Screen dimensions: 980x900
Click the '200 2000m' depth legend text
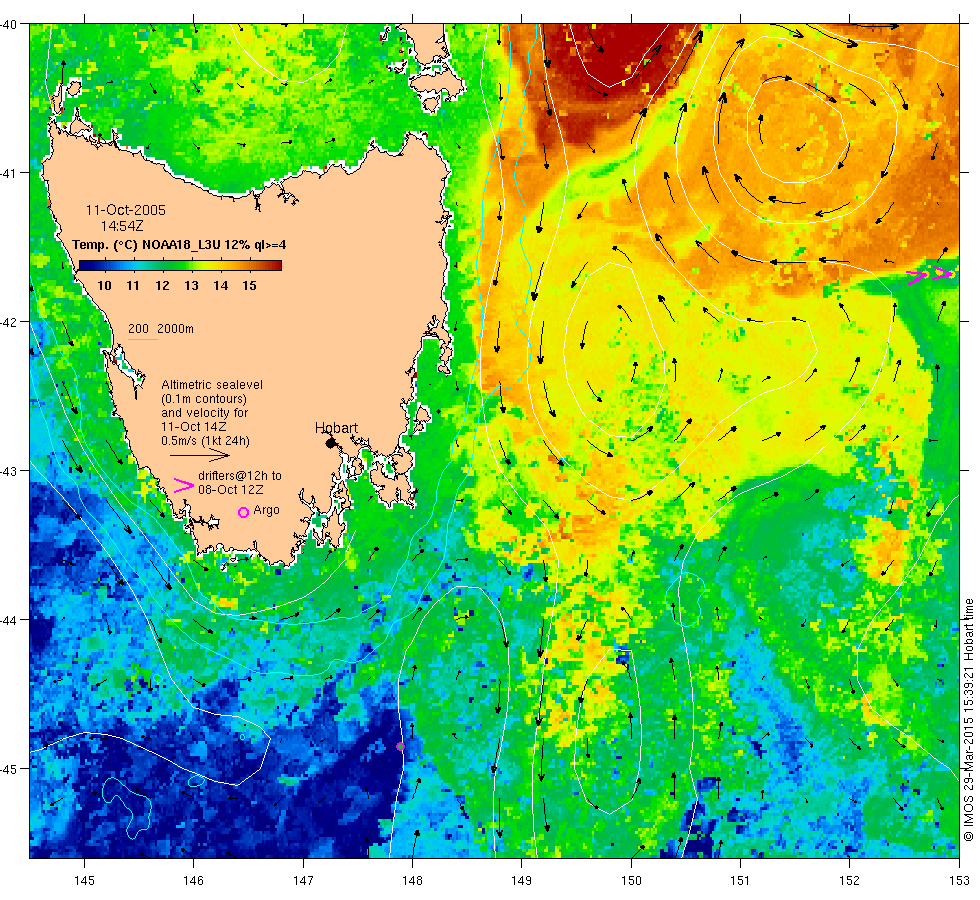161,329
